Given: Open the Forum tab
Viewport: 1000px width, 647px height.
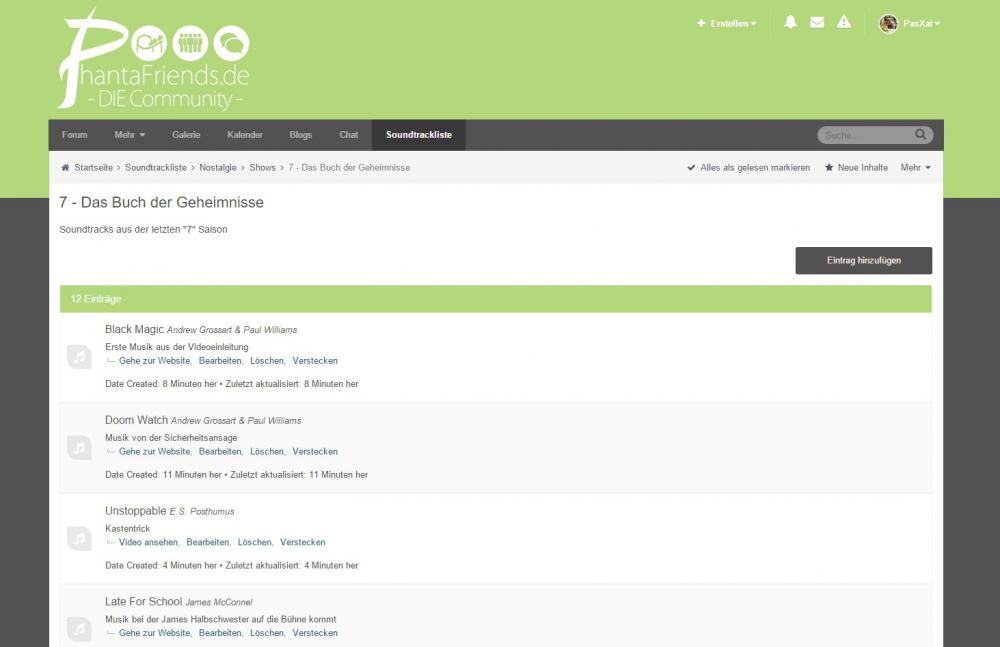Looking at the screenshot, I should [x=75, y=135].
